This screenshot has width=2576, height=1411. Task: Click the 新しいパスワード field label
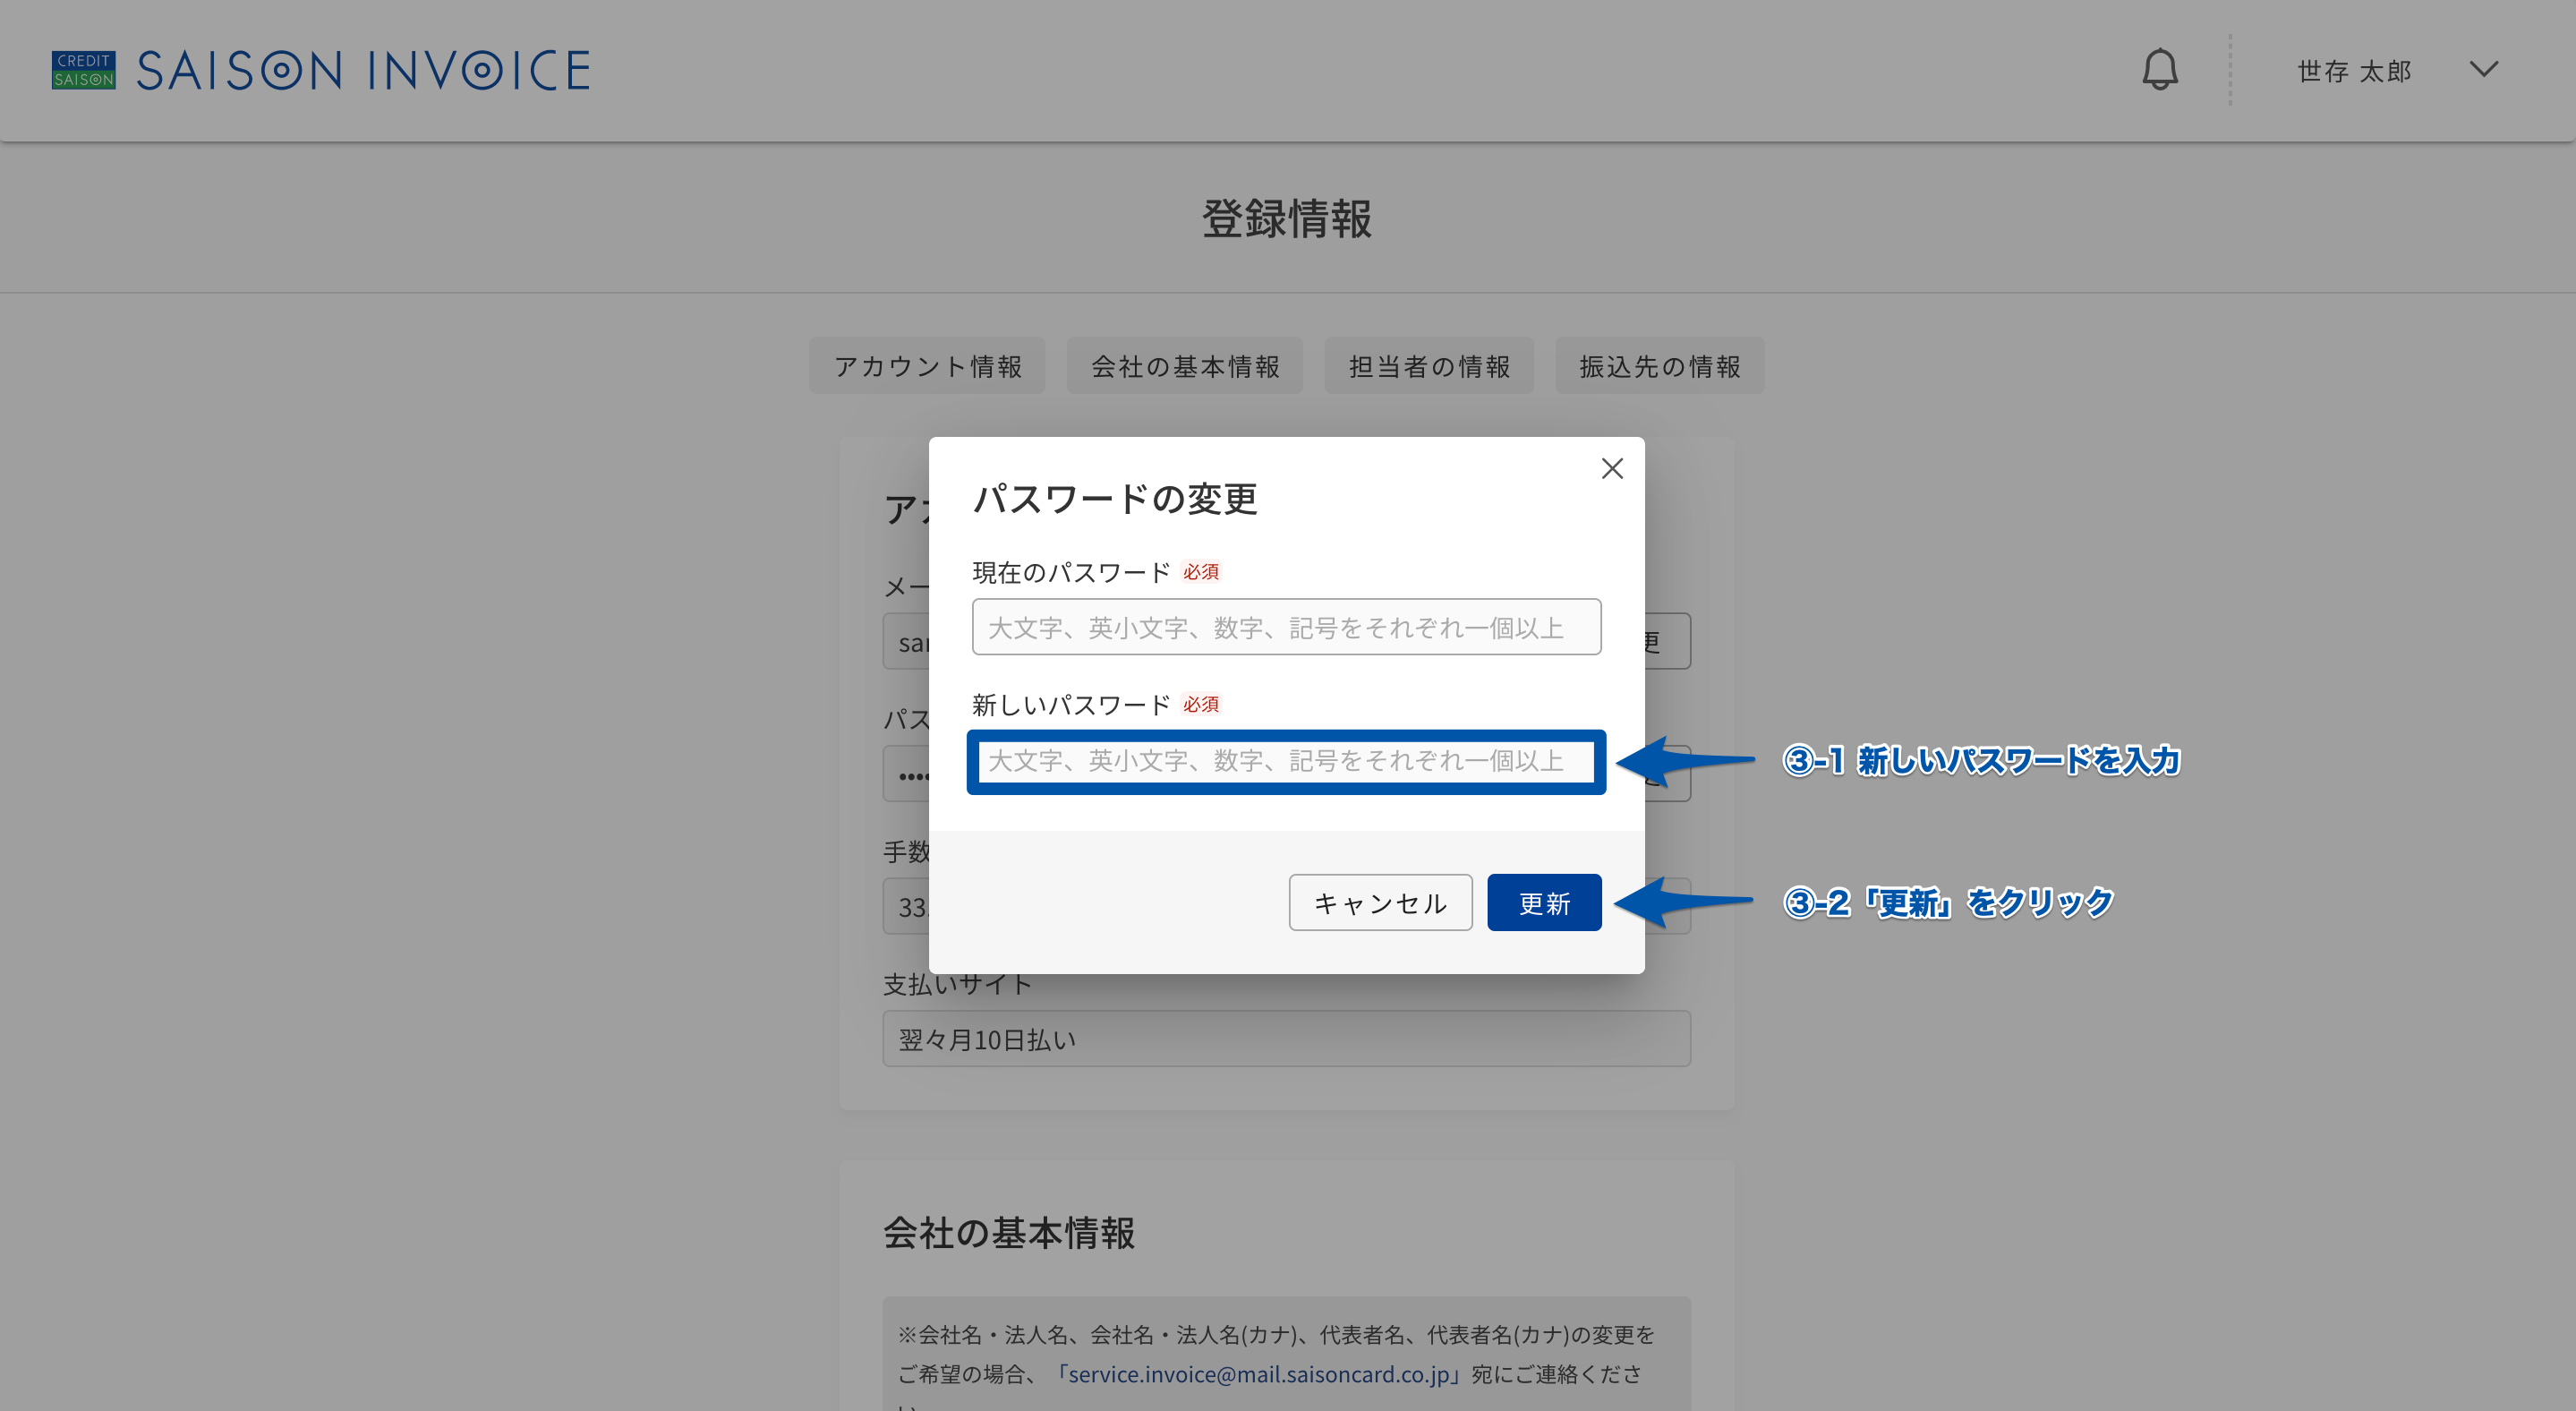[1071, 705]
